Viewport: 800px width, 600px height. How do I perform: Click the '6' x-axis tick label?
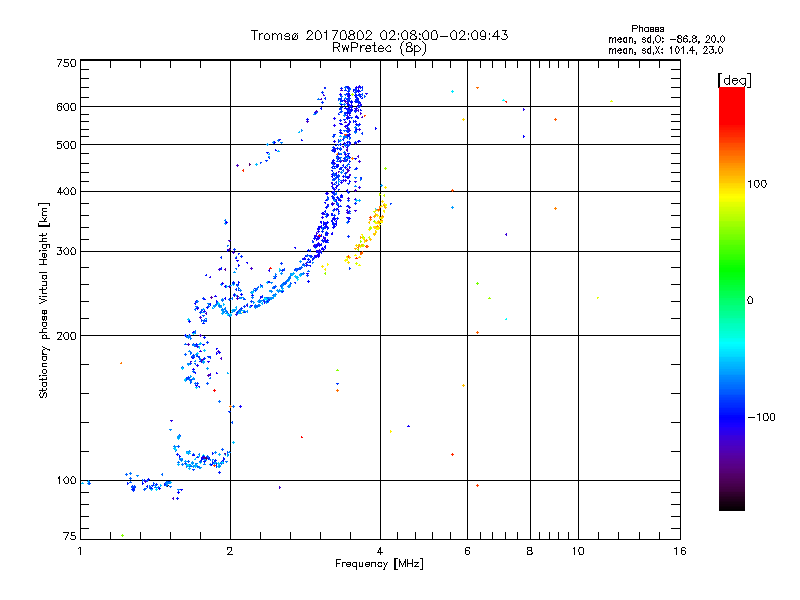(467, 551)
